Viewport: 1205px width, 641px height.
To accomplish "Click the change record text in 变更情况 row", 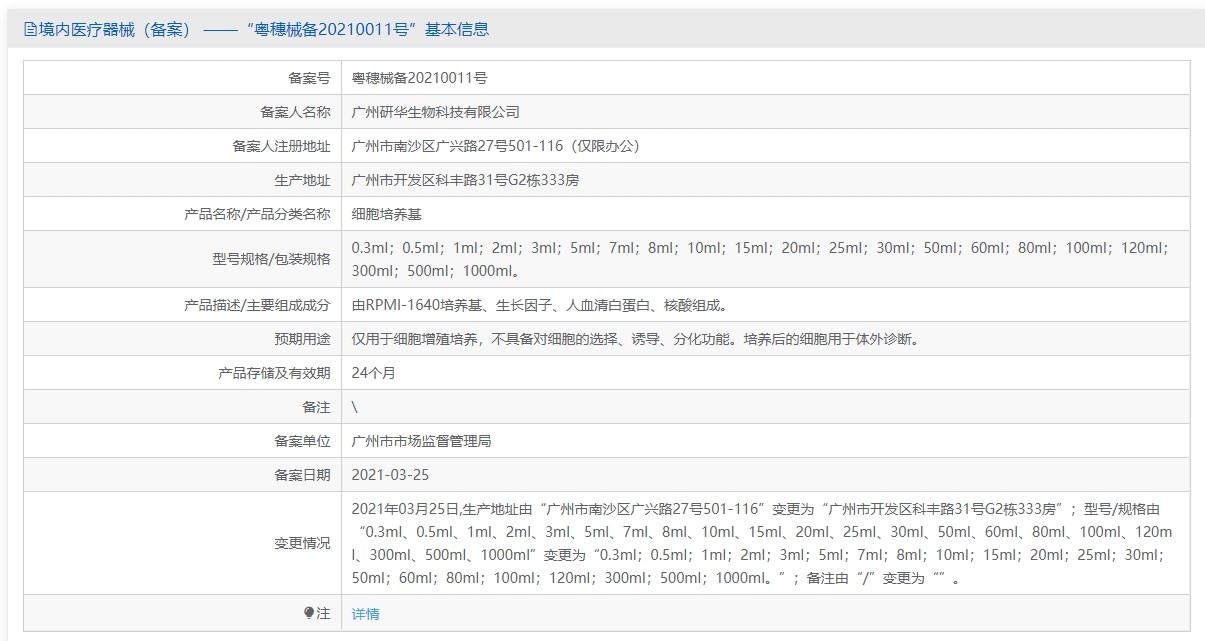I will coord(760,542).
